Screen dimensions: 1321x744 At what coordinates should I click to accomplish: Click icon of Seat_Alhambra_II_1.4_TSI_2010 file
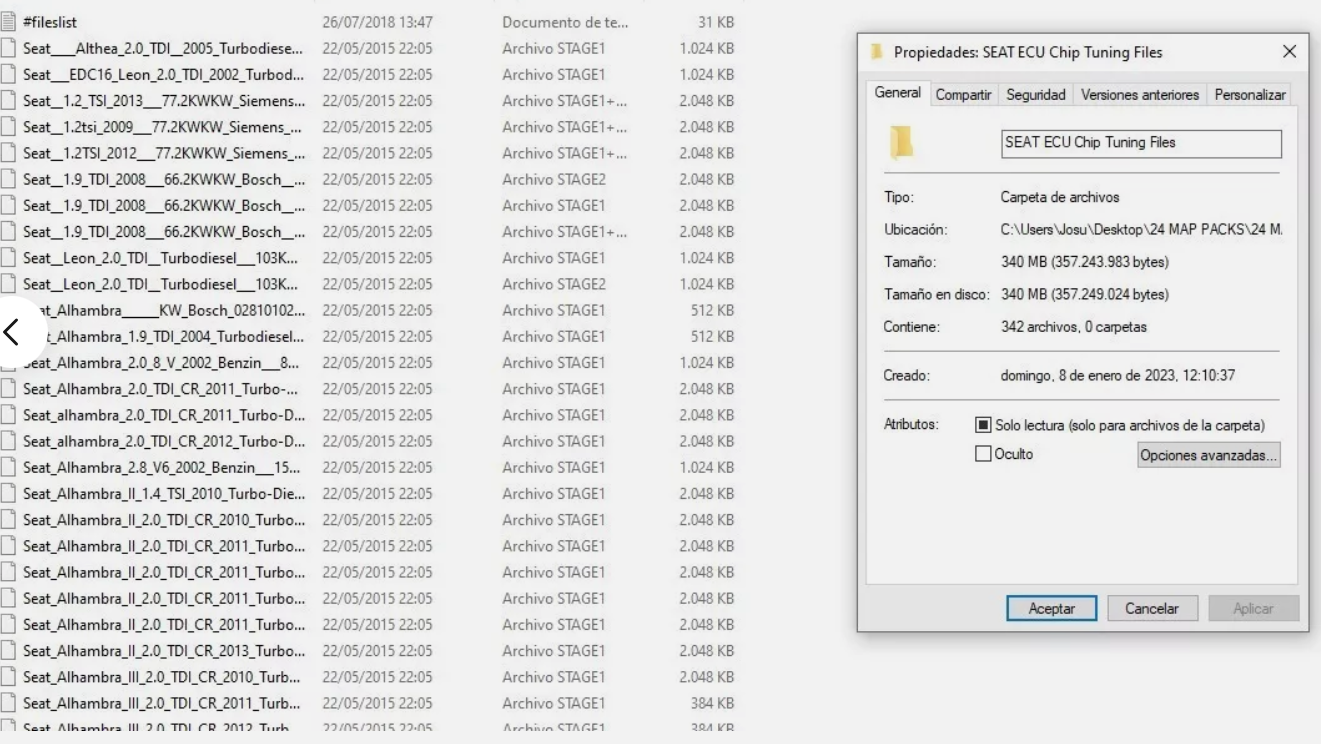pos(8,493)
